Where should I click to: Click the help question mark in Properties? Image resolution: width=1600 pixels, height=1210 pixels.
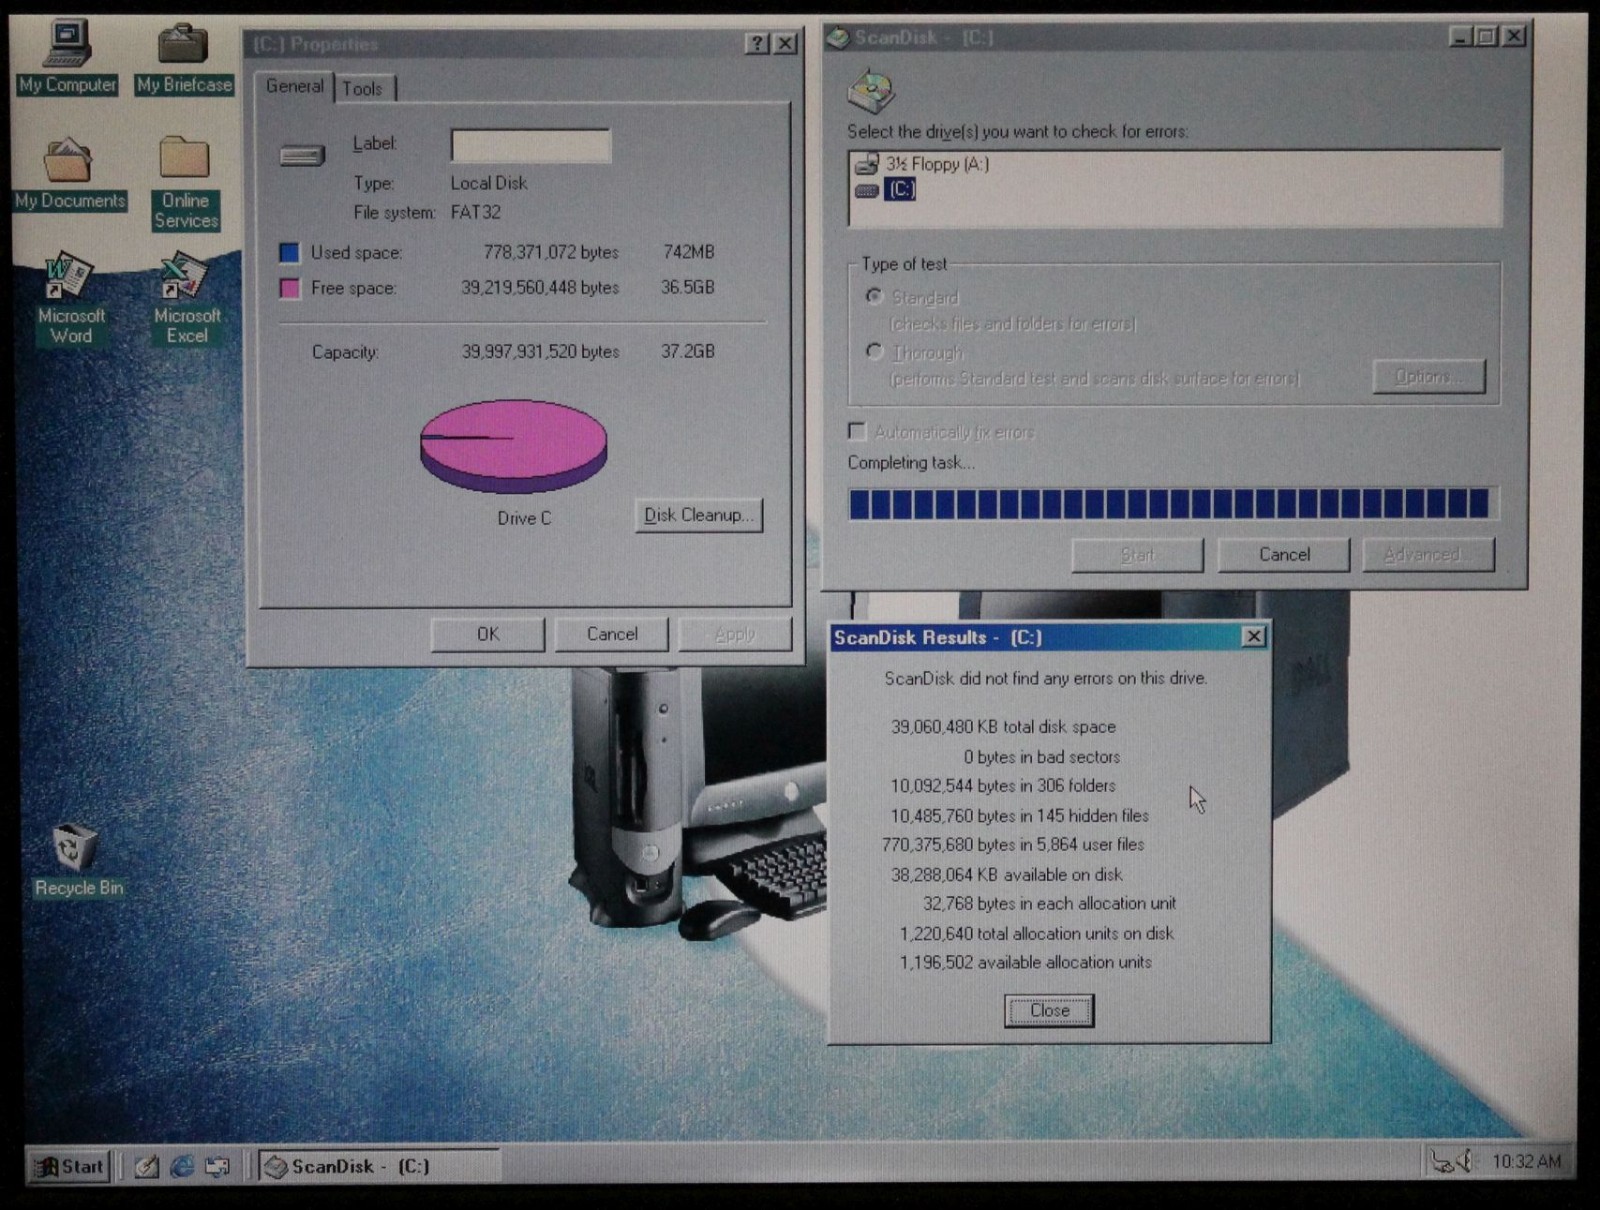(x=757, y=43)
